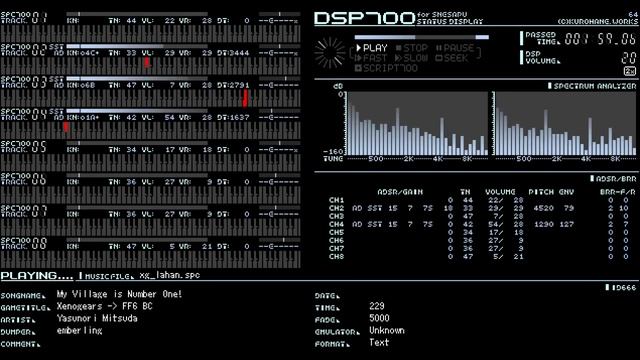Click the red active note on Track 04 keyboard
This screenshot has width=640, height=360.
click(66, 127)
